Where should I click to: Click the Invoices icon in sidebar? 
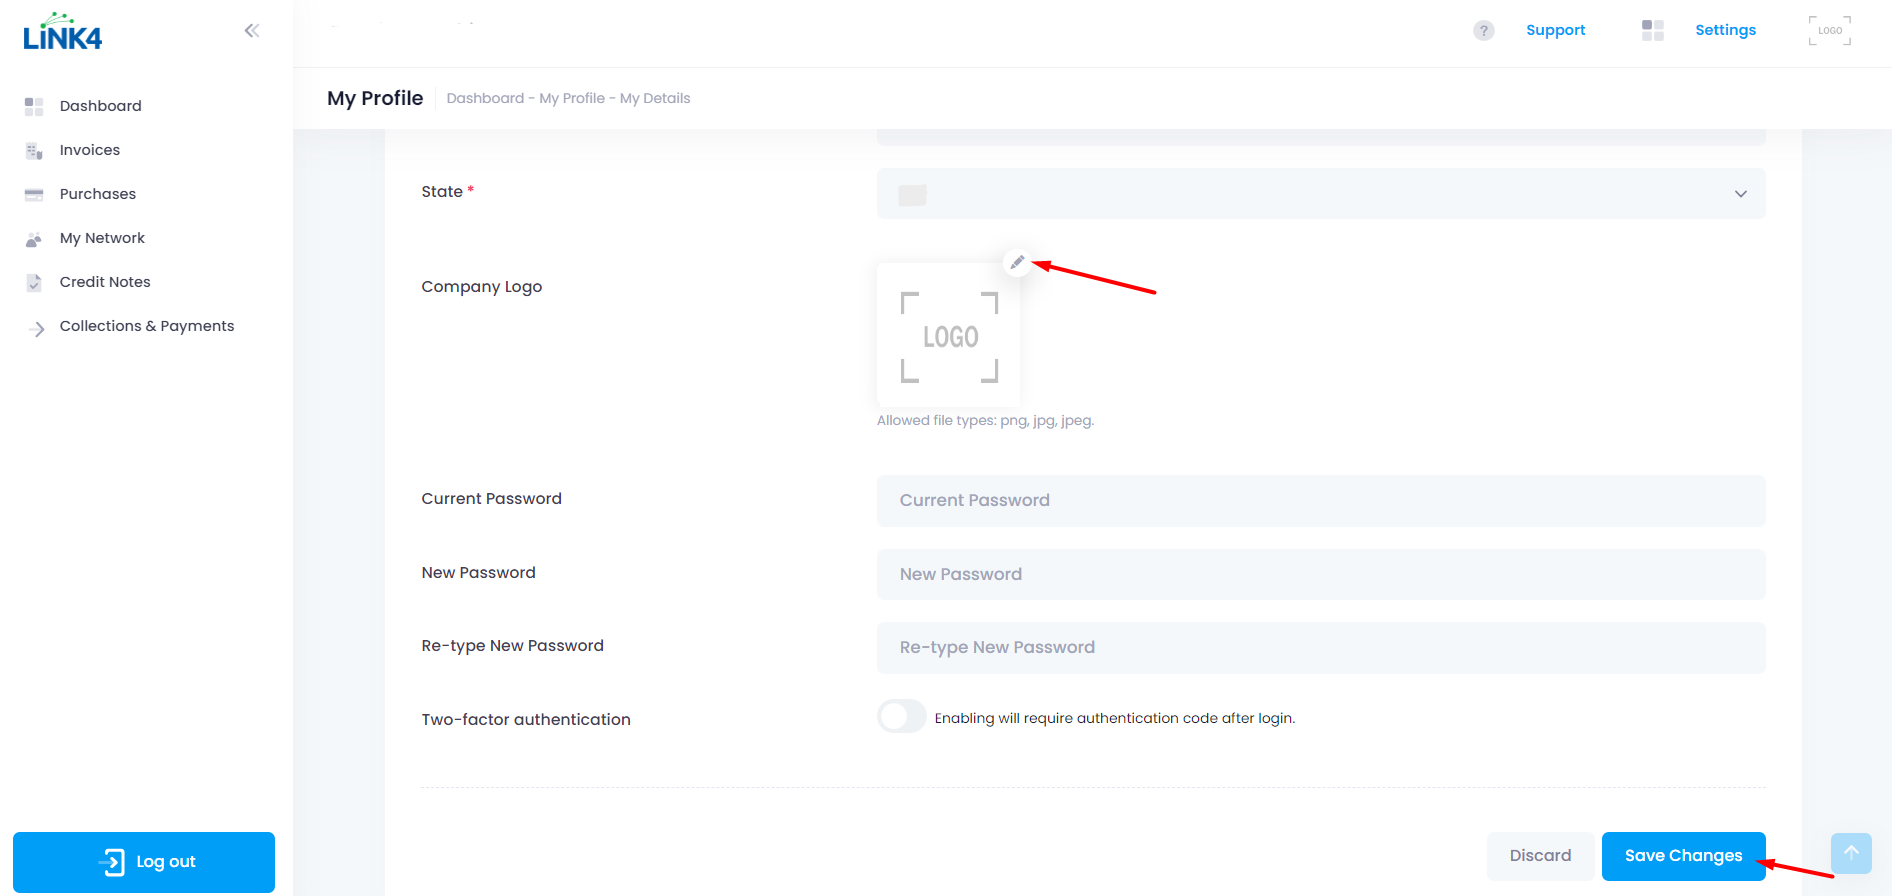34,151
